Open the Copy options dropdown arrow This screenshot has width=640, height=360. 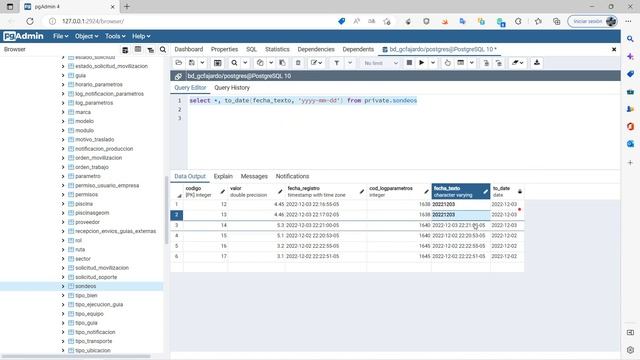click(x=271, y=63)
